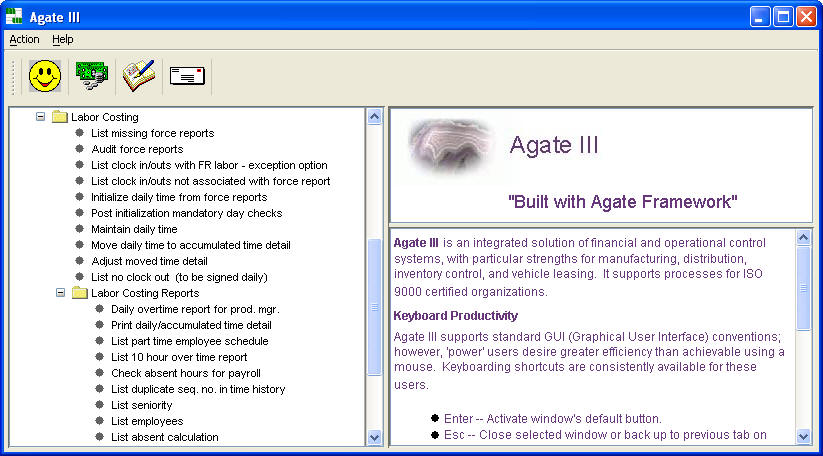Select Initialize daily time from force reports
This screenshot has height=456, width=823.
pyautogui.click(x=179, y=197)
